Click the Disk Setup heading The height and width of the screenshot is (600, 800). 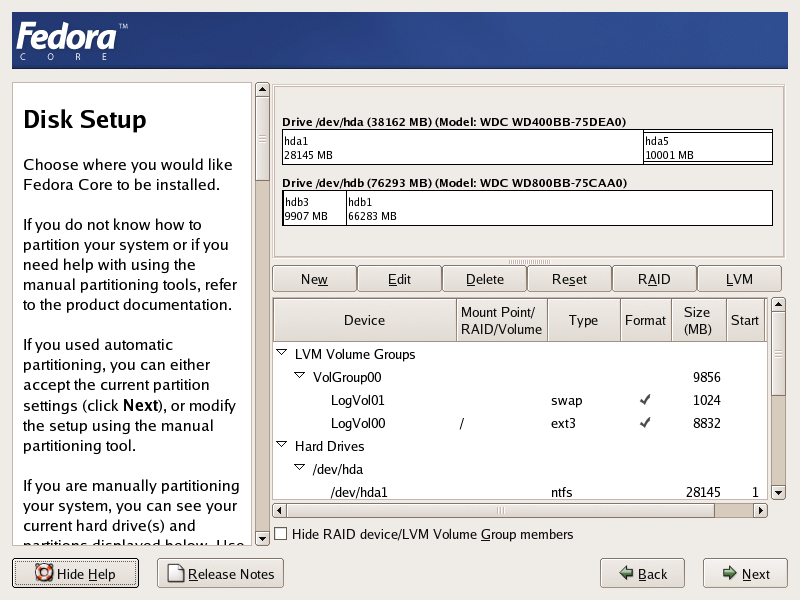pyautogui.click(x=85, y=119)
